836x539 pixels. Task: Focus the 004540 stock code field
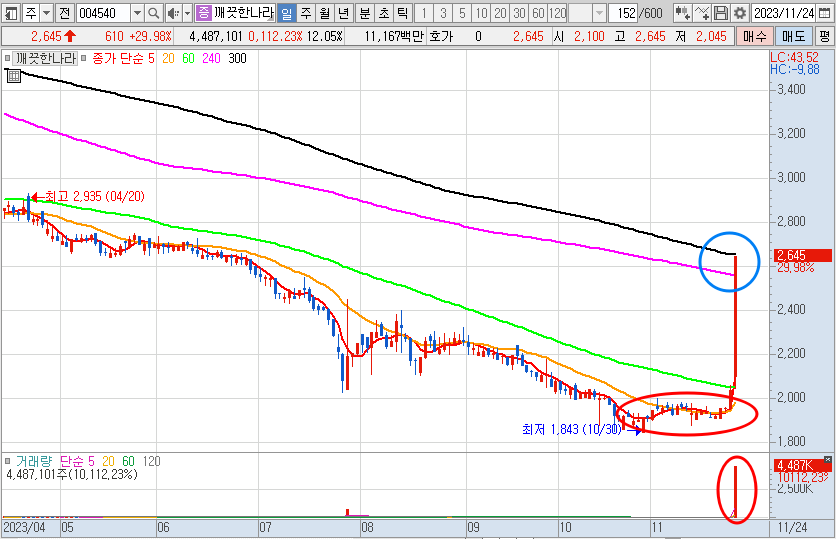coord(103,13)
